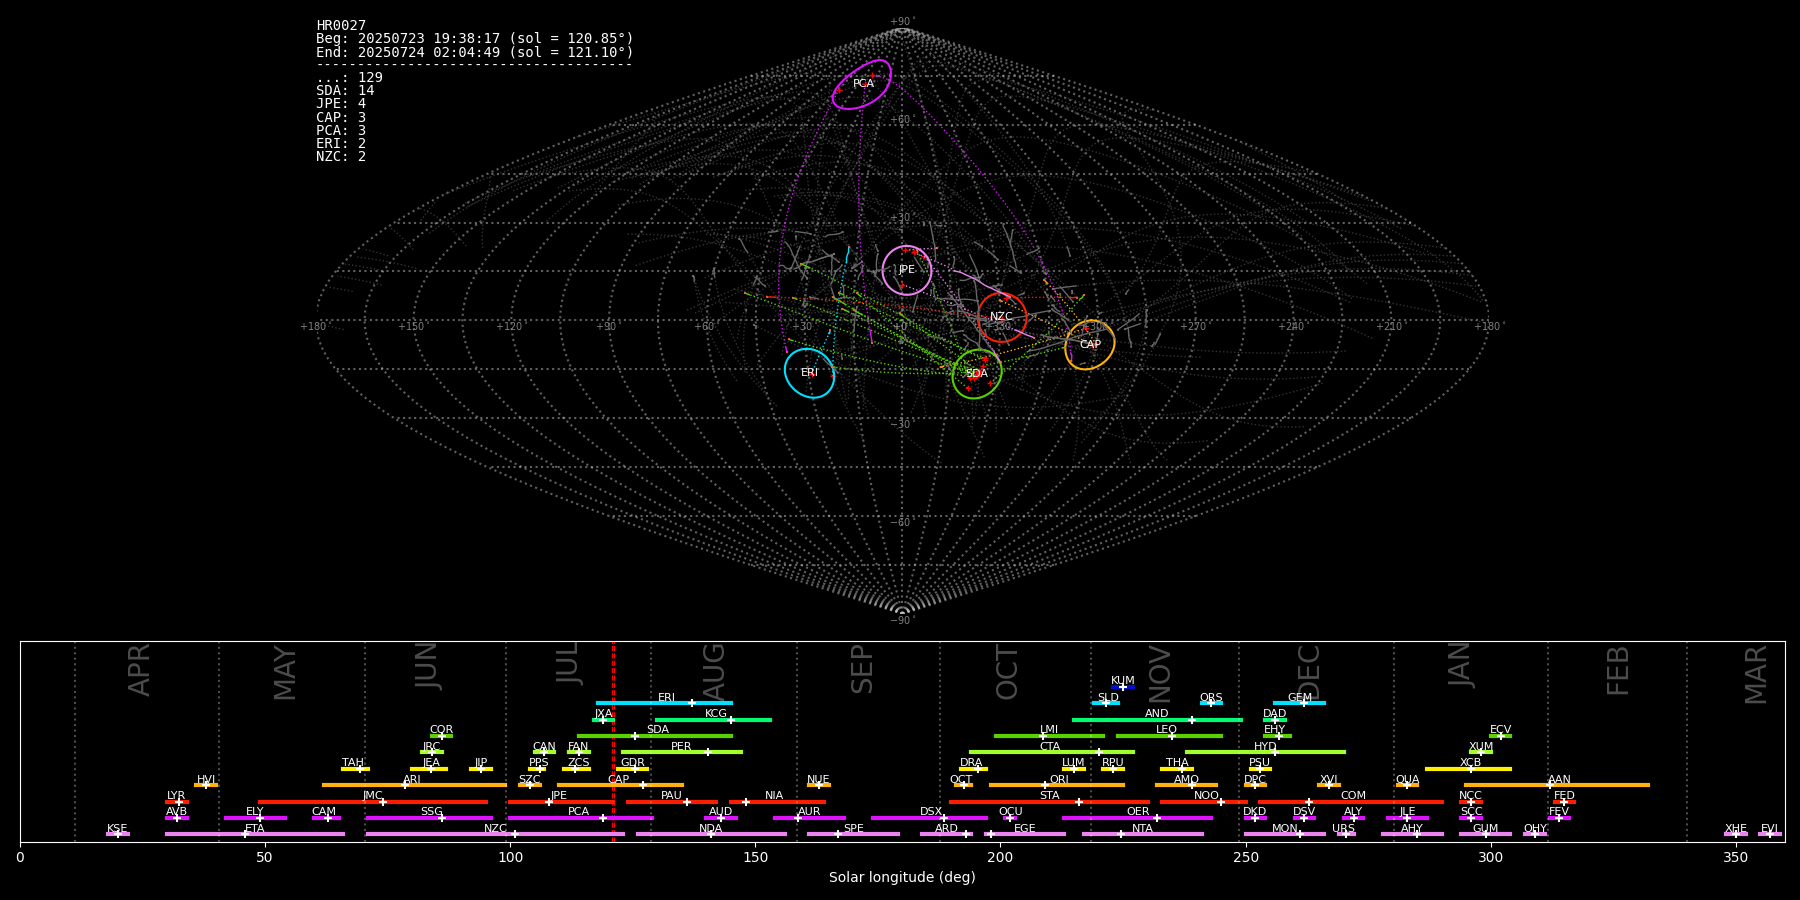Viewport: 1800px width, 900px height.
Task: Click the LEO activity bar
Action: tap(1169, 736)
